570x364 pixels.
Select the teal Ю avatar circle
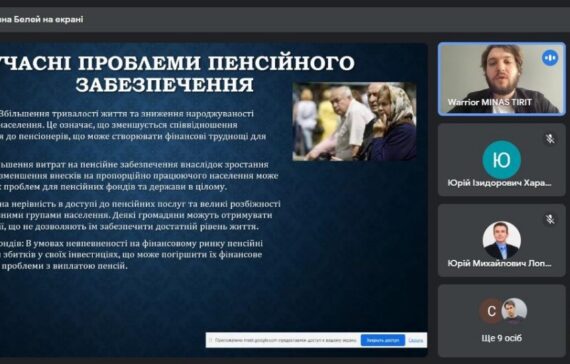coord(501,160)
